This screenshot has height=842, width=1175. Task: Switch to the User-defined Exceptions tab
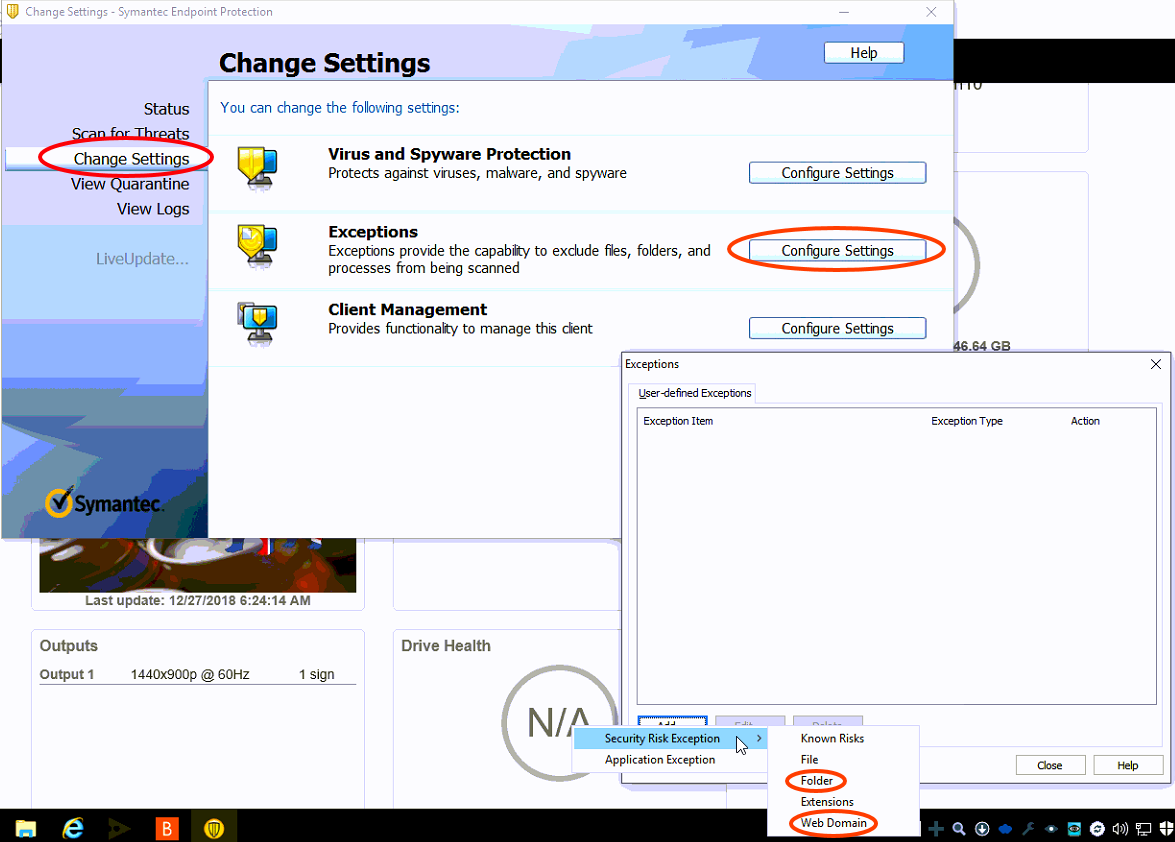[x=694, y=393]
